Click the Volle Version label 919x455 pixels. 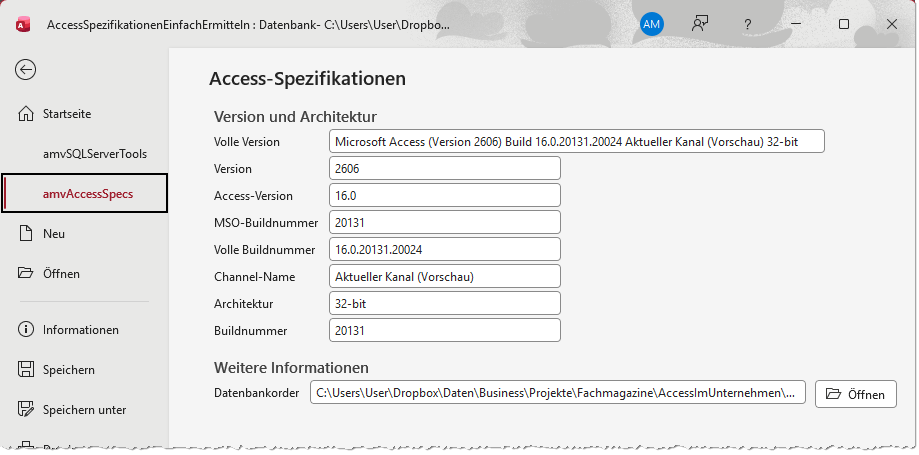pos(247,142)
